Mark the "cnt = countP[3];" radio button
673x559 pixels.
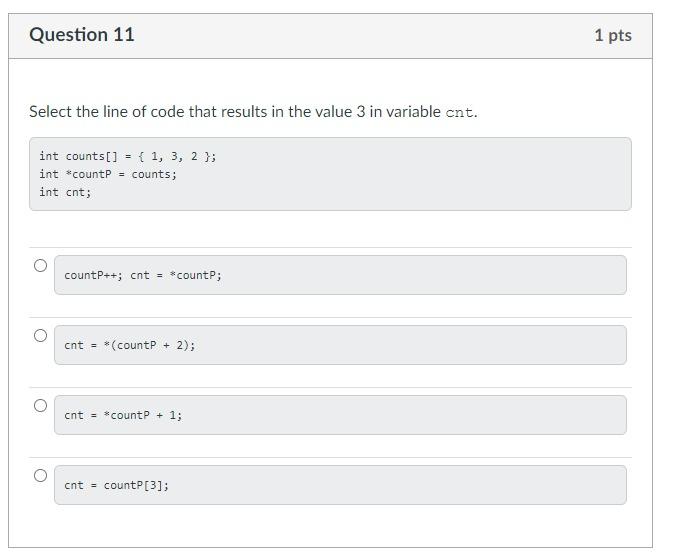point(40,475)
